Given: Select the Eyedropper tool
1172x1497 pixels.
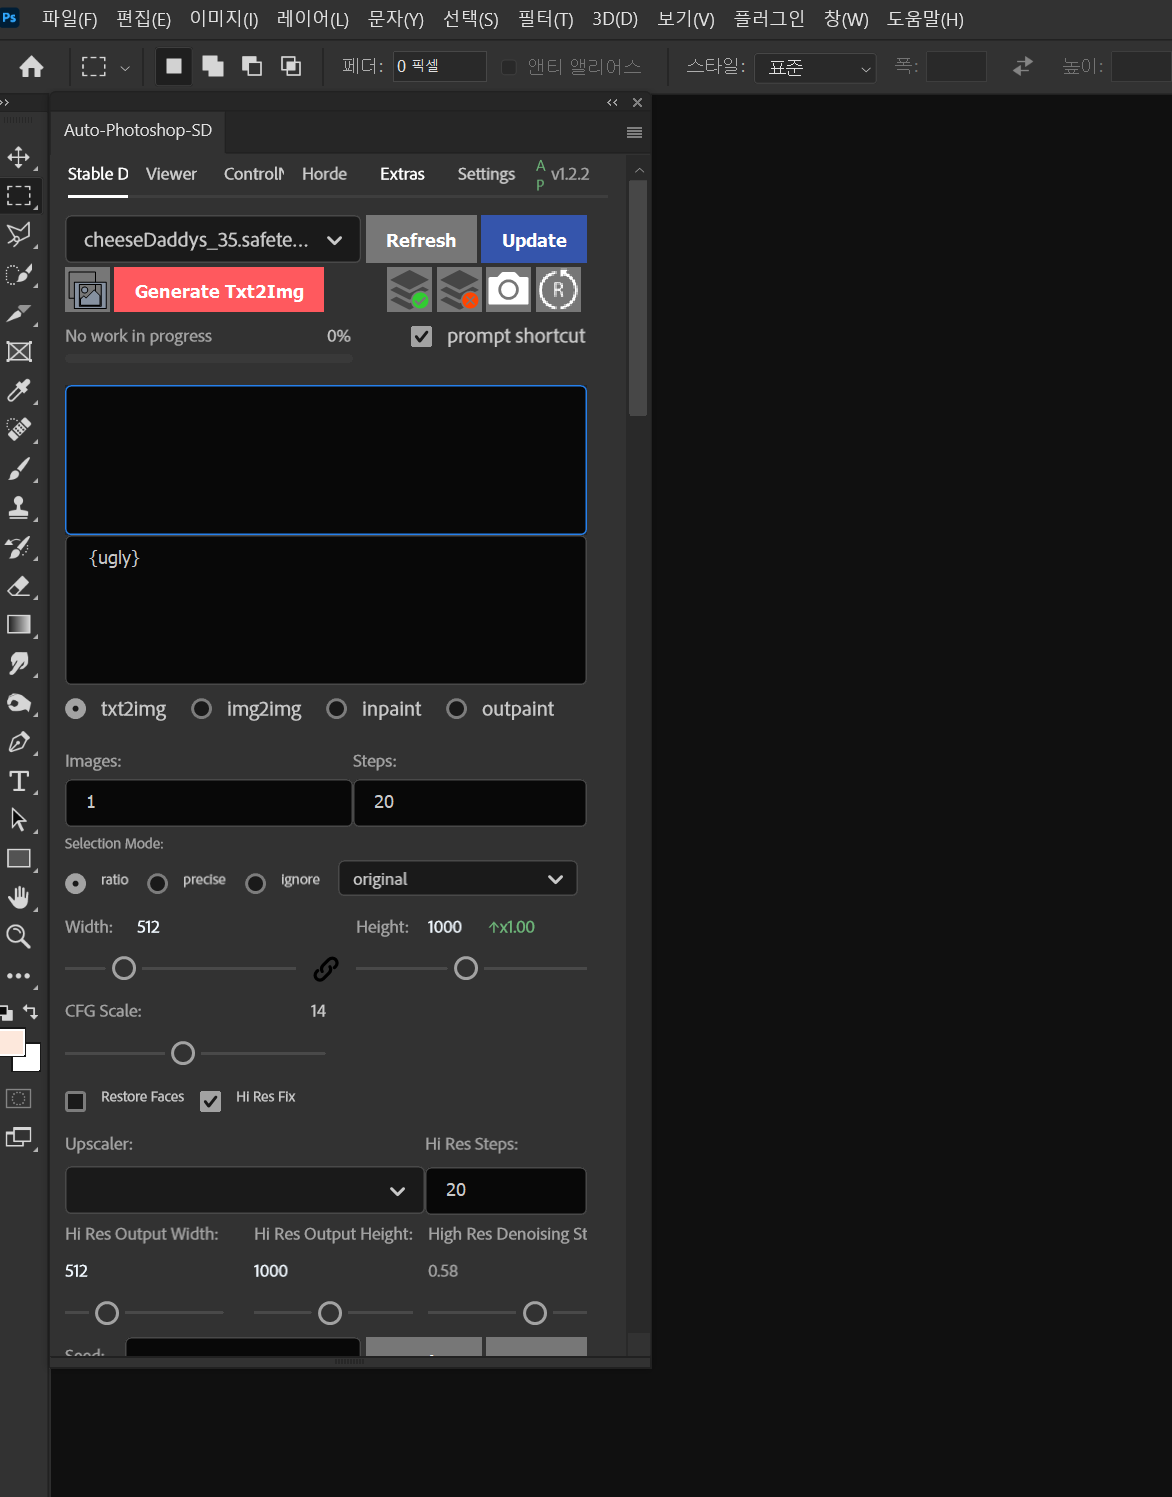Looking at the screenshot, I should coord(18,391).
